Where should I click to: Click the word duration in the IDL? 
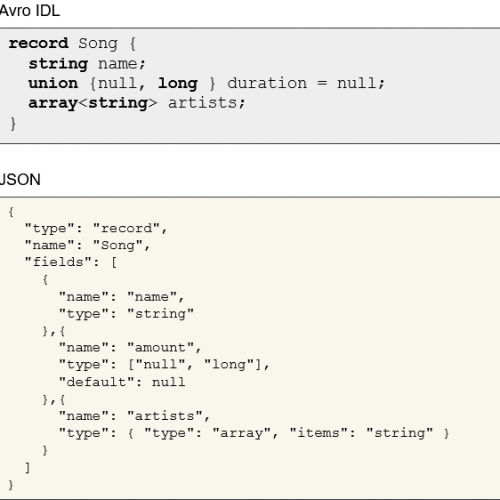(x=267, y=83)
